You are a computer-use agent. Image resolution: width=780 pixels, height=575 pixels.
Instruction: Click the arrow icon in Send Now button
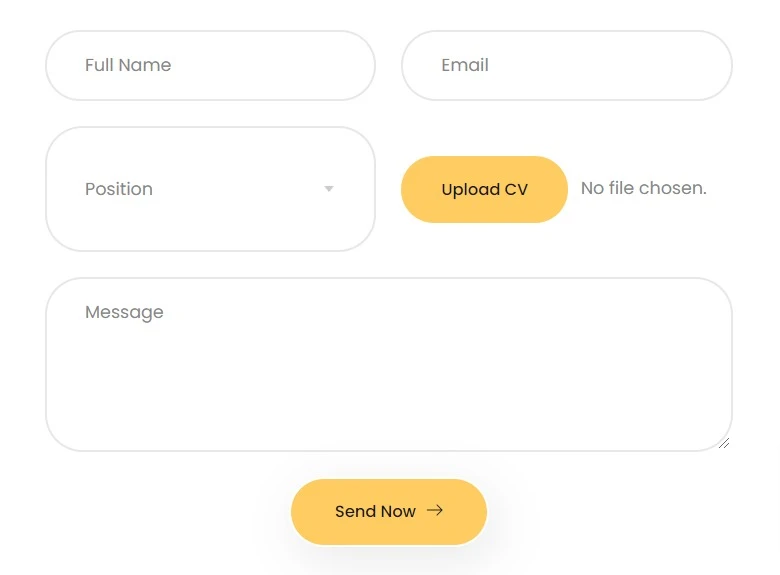[435, 510]
